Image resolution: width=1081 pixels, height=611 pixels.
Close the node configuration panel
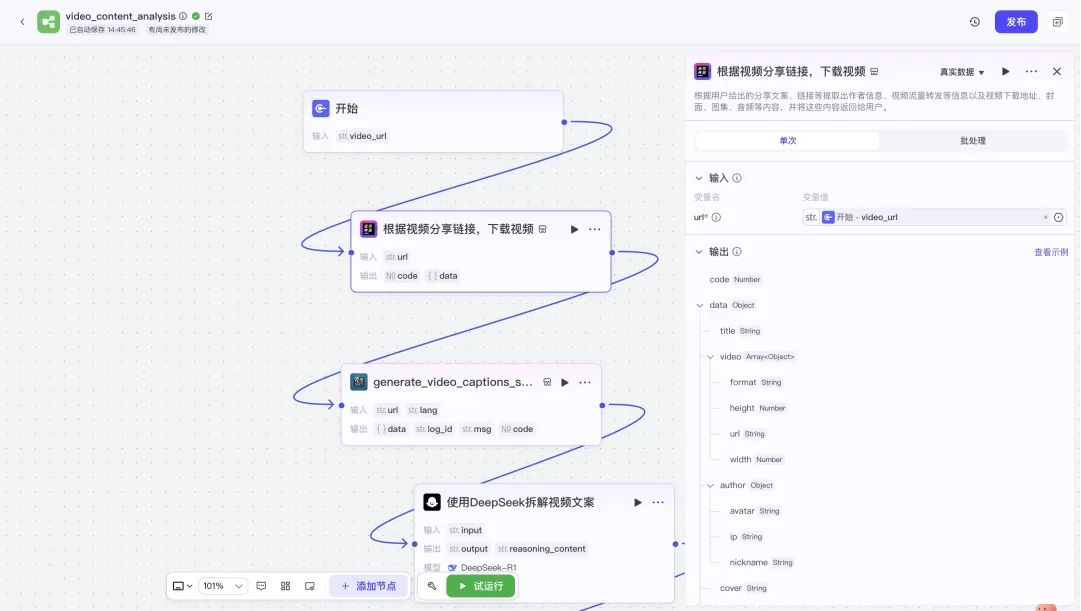click(x=1057, y=72)
